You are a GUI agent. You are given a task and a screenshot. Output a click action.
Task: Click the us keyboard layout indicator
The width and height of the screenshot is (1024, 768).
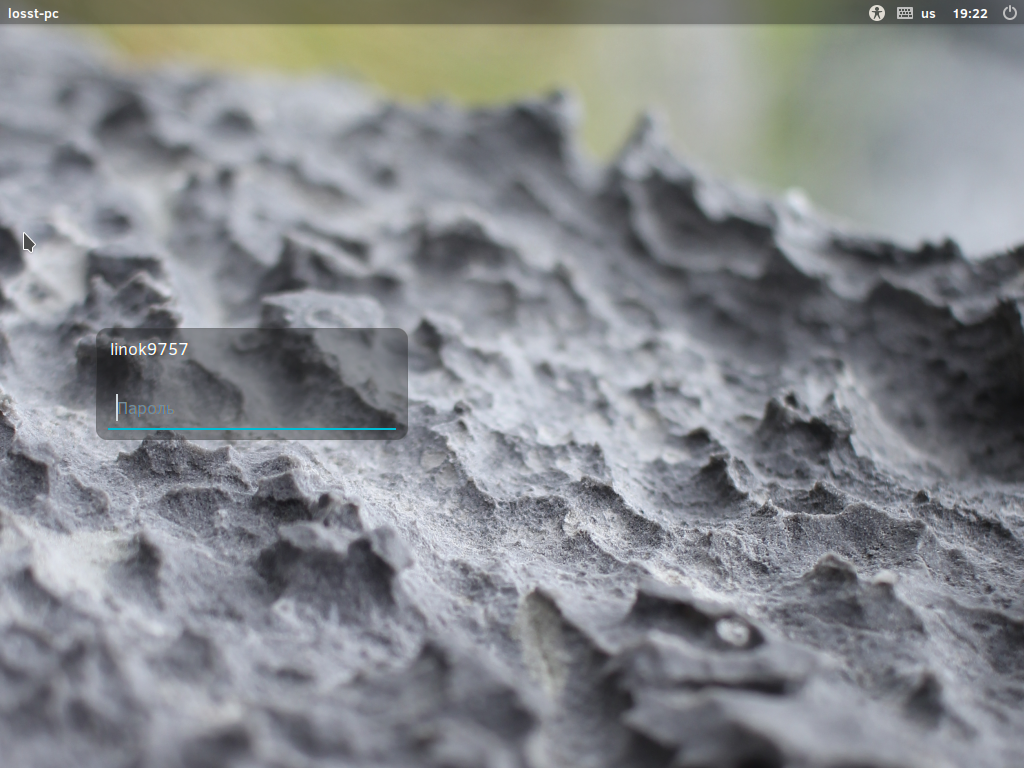coord(928,13)
